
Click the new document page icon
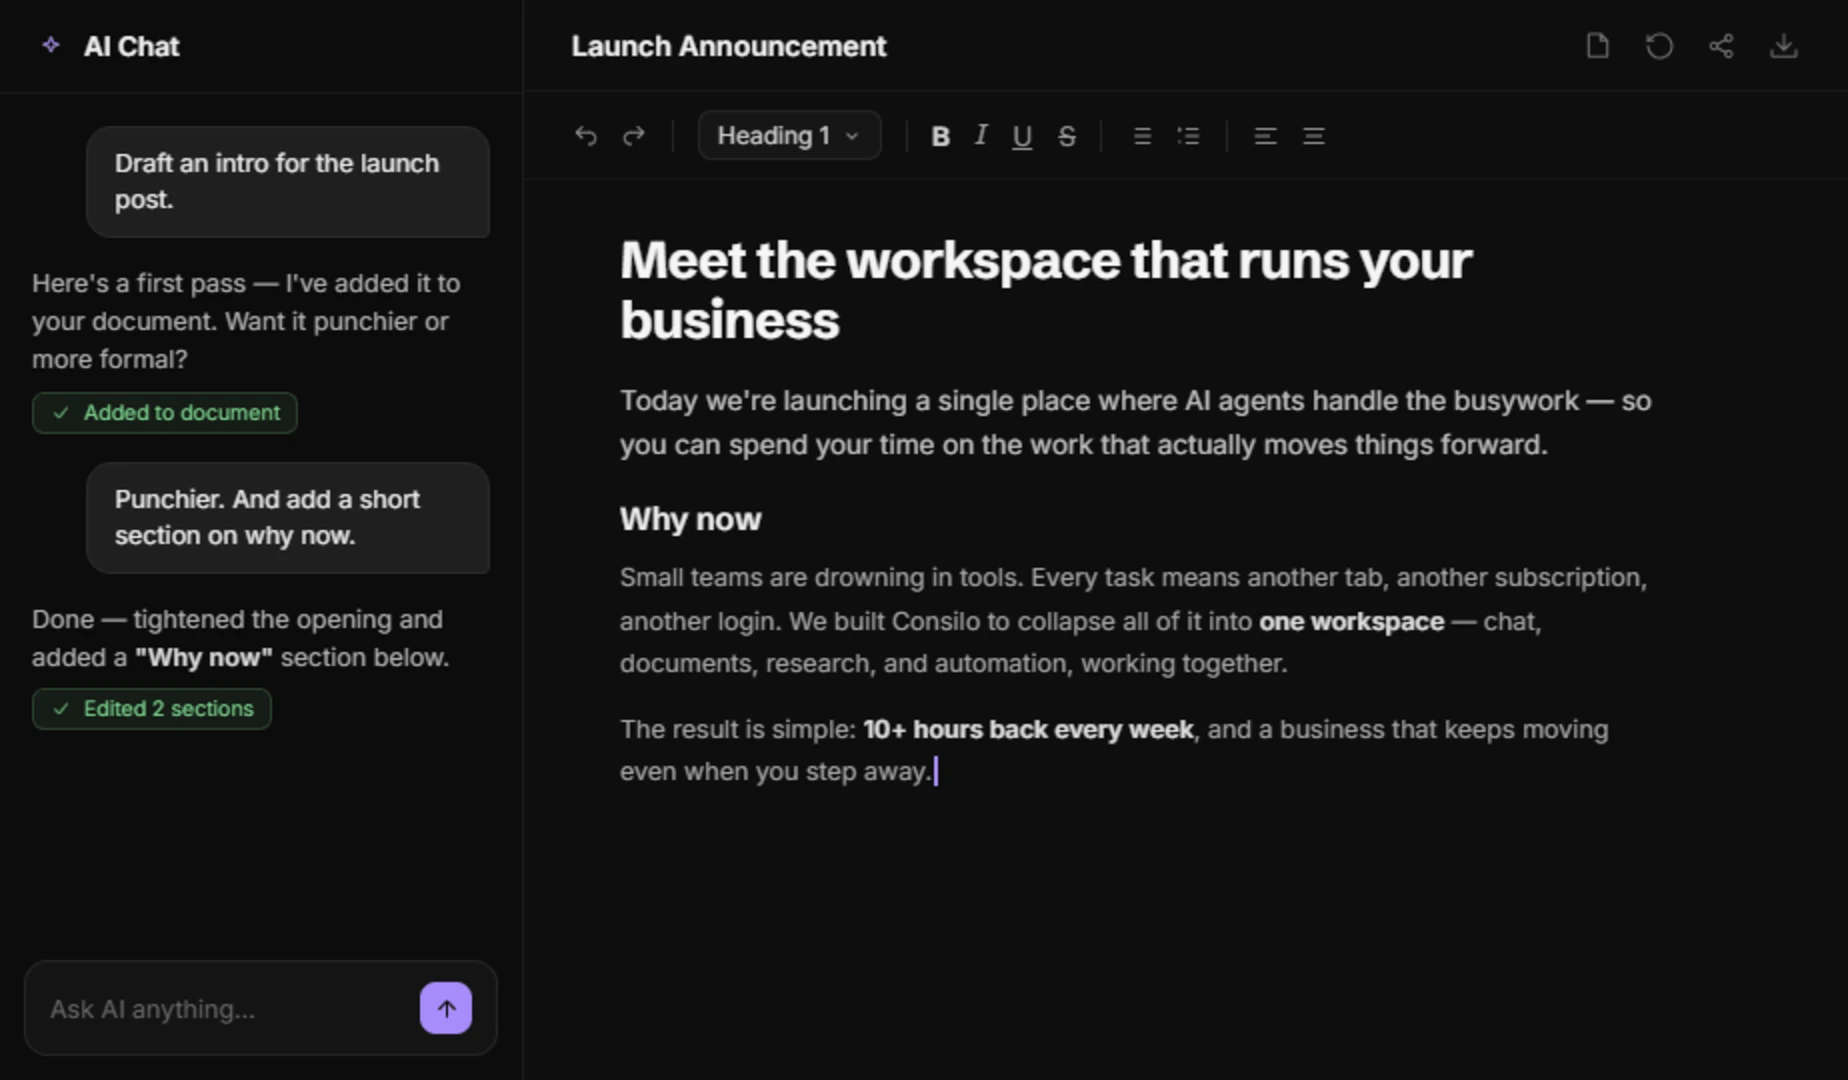(x=1597, y=46)
